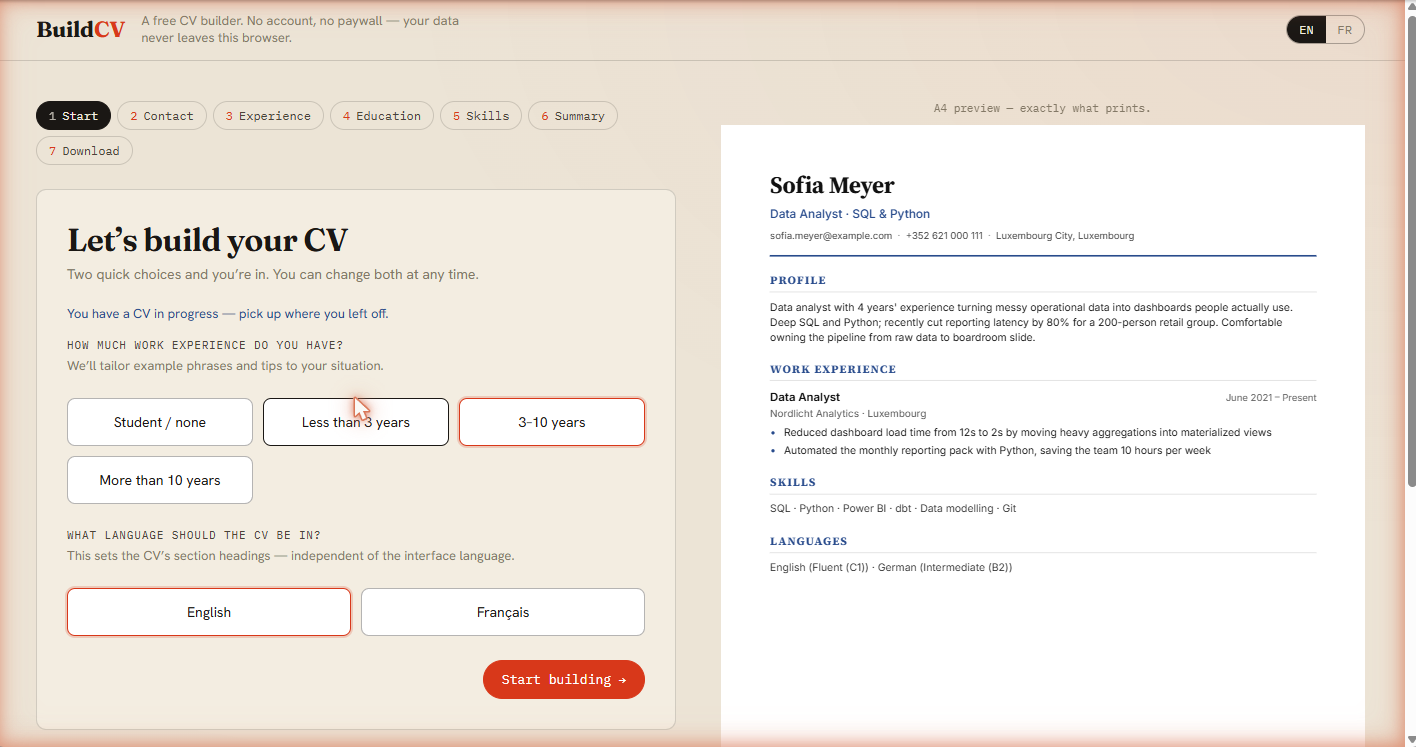Click Luxembourg City, Luxembourg in preview
Viewport: 1416px width, 747px height.
(x=1065, y=236)
